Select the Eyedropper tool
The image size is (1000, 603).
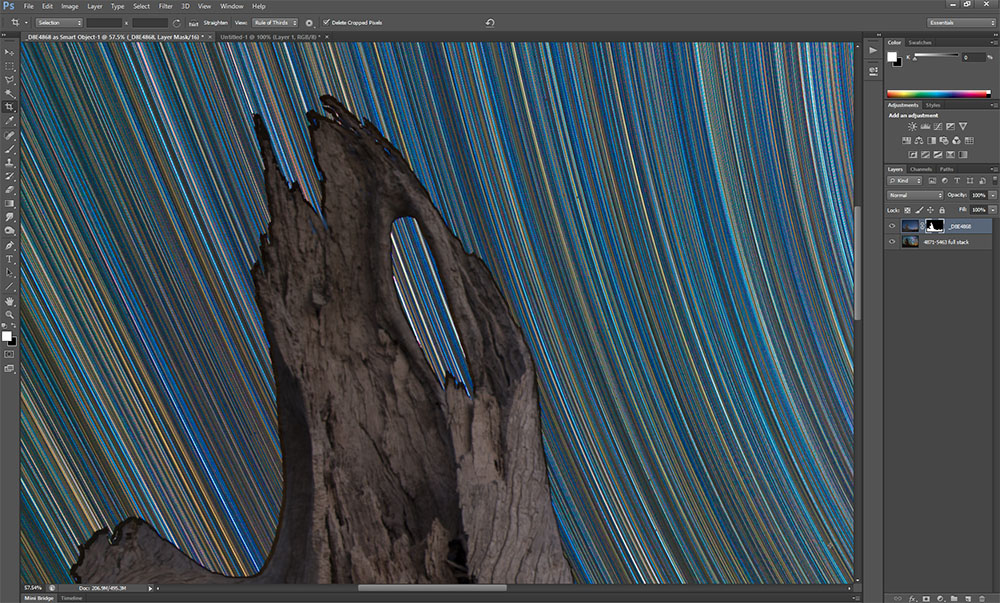(9, 121)
